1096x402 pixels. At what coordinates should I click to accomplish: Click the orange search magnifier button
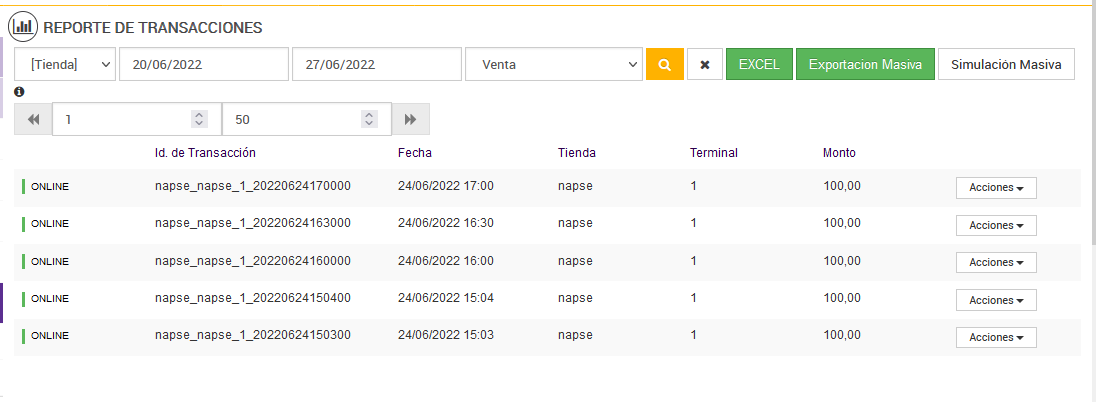pyautogui.click(x=664, y=64)
